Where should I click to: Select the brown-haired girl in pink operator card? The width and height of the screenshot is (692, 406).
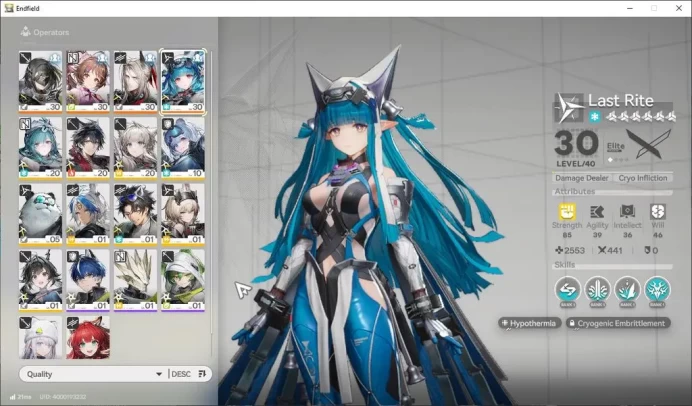(88, 81)
